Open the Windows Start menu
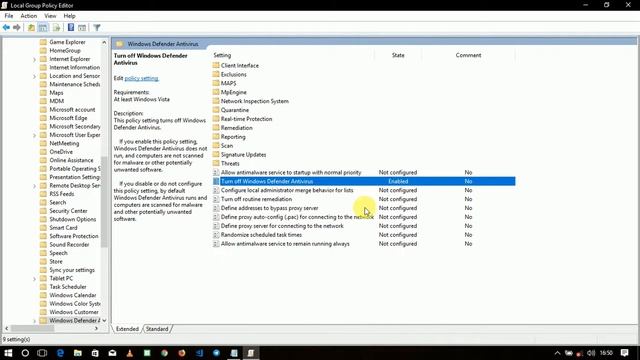640x360 pixels. [x=8, y=353]
